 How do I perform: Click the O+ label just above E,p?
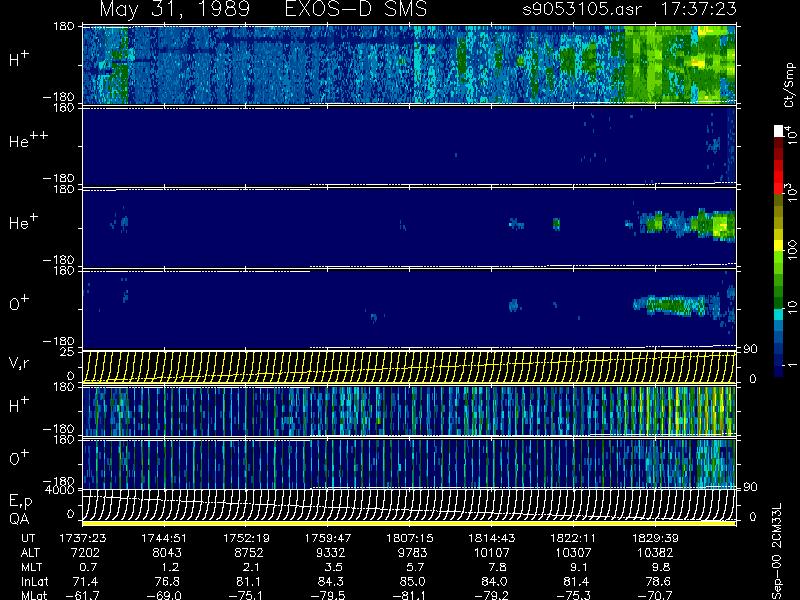(19, 458)
